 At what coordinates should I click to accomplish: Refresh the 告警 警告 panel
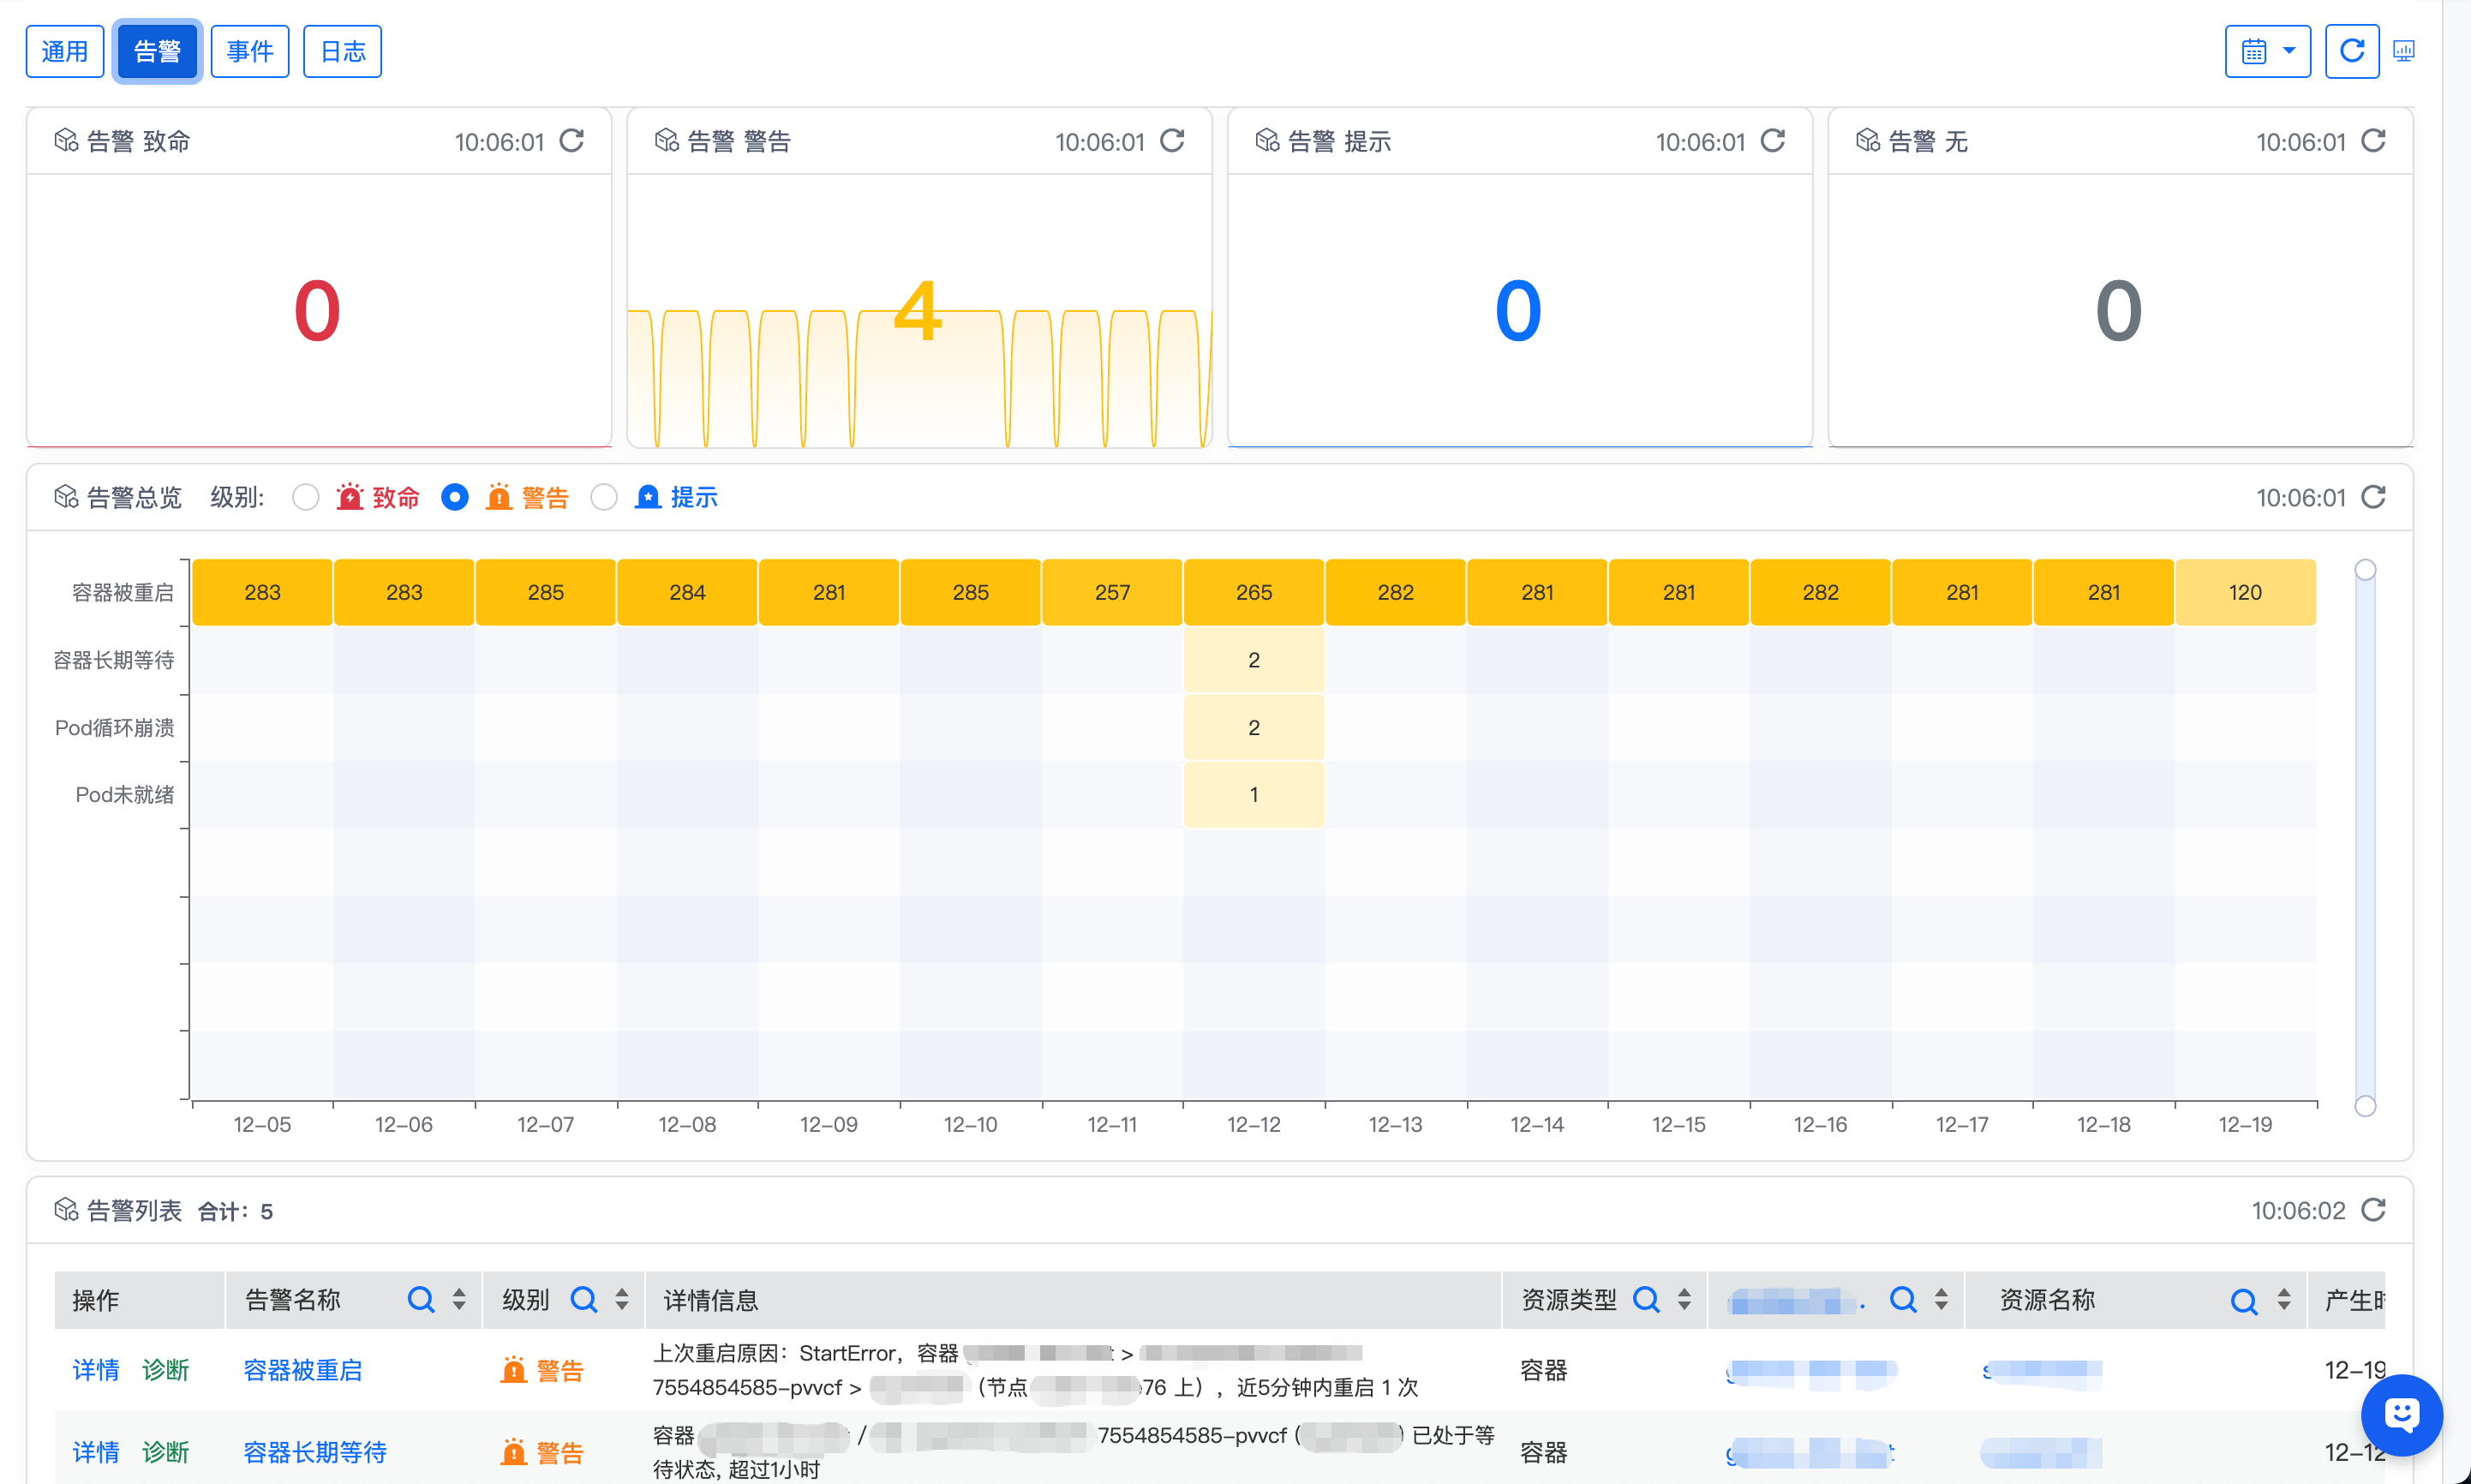[x=1172, y=141]
